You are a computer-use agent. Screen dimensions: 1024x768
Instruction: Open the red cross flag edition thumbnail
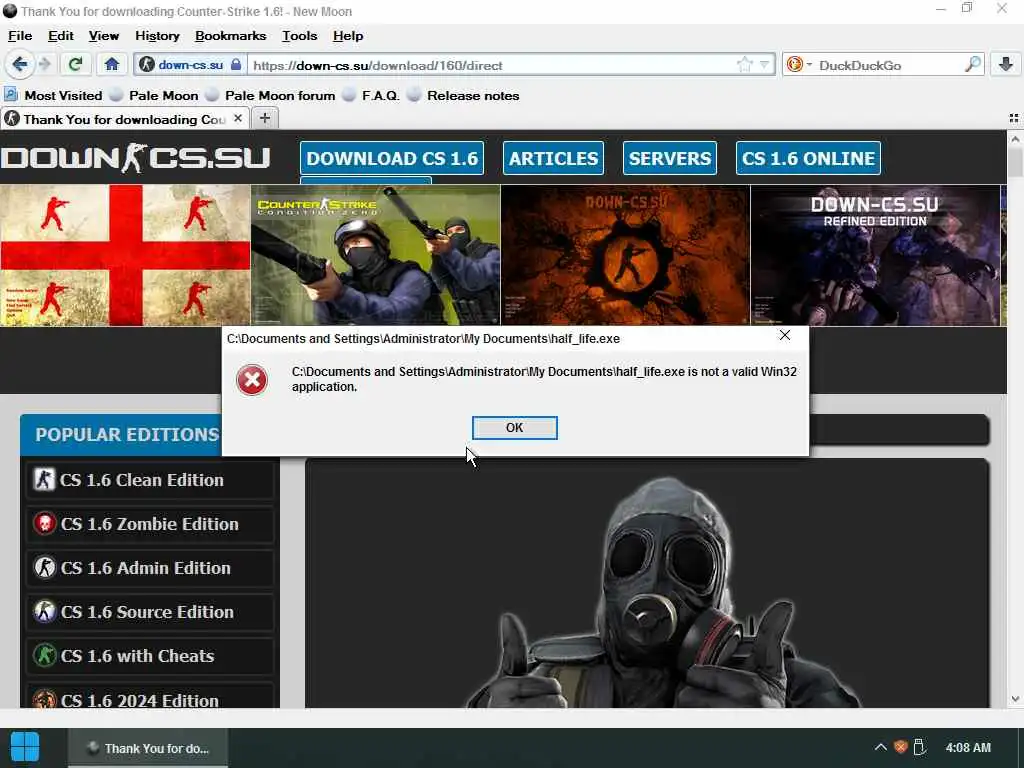coord(125,255)
